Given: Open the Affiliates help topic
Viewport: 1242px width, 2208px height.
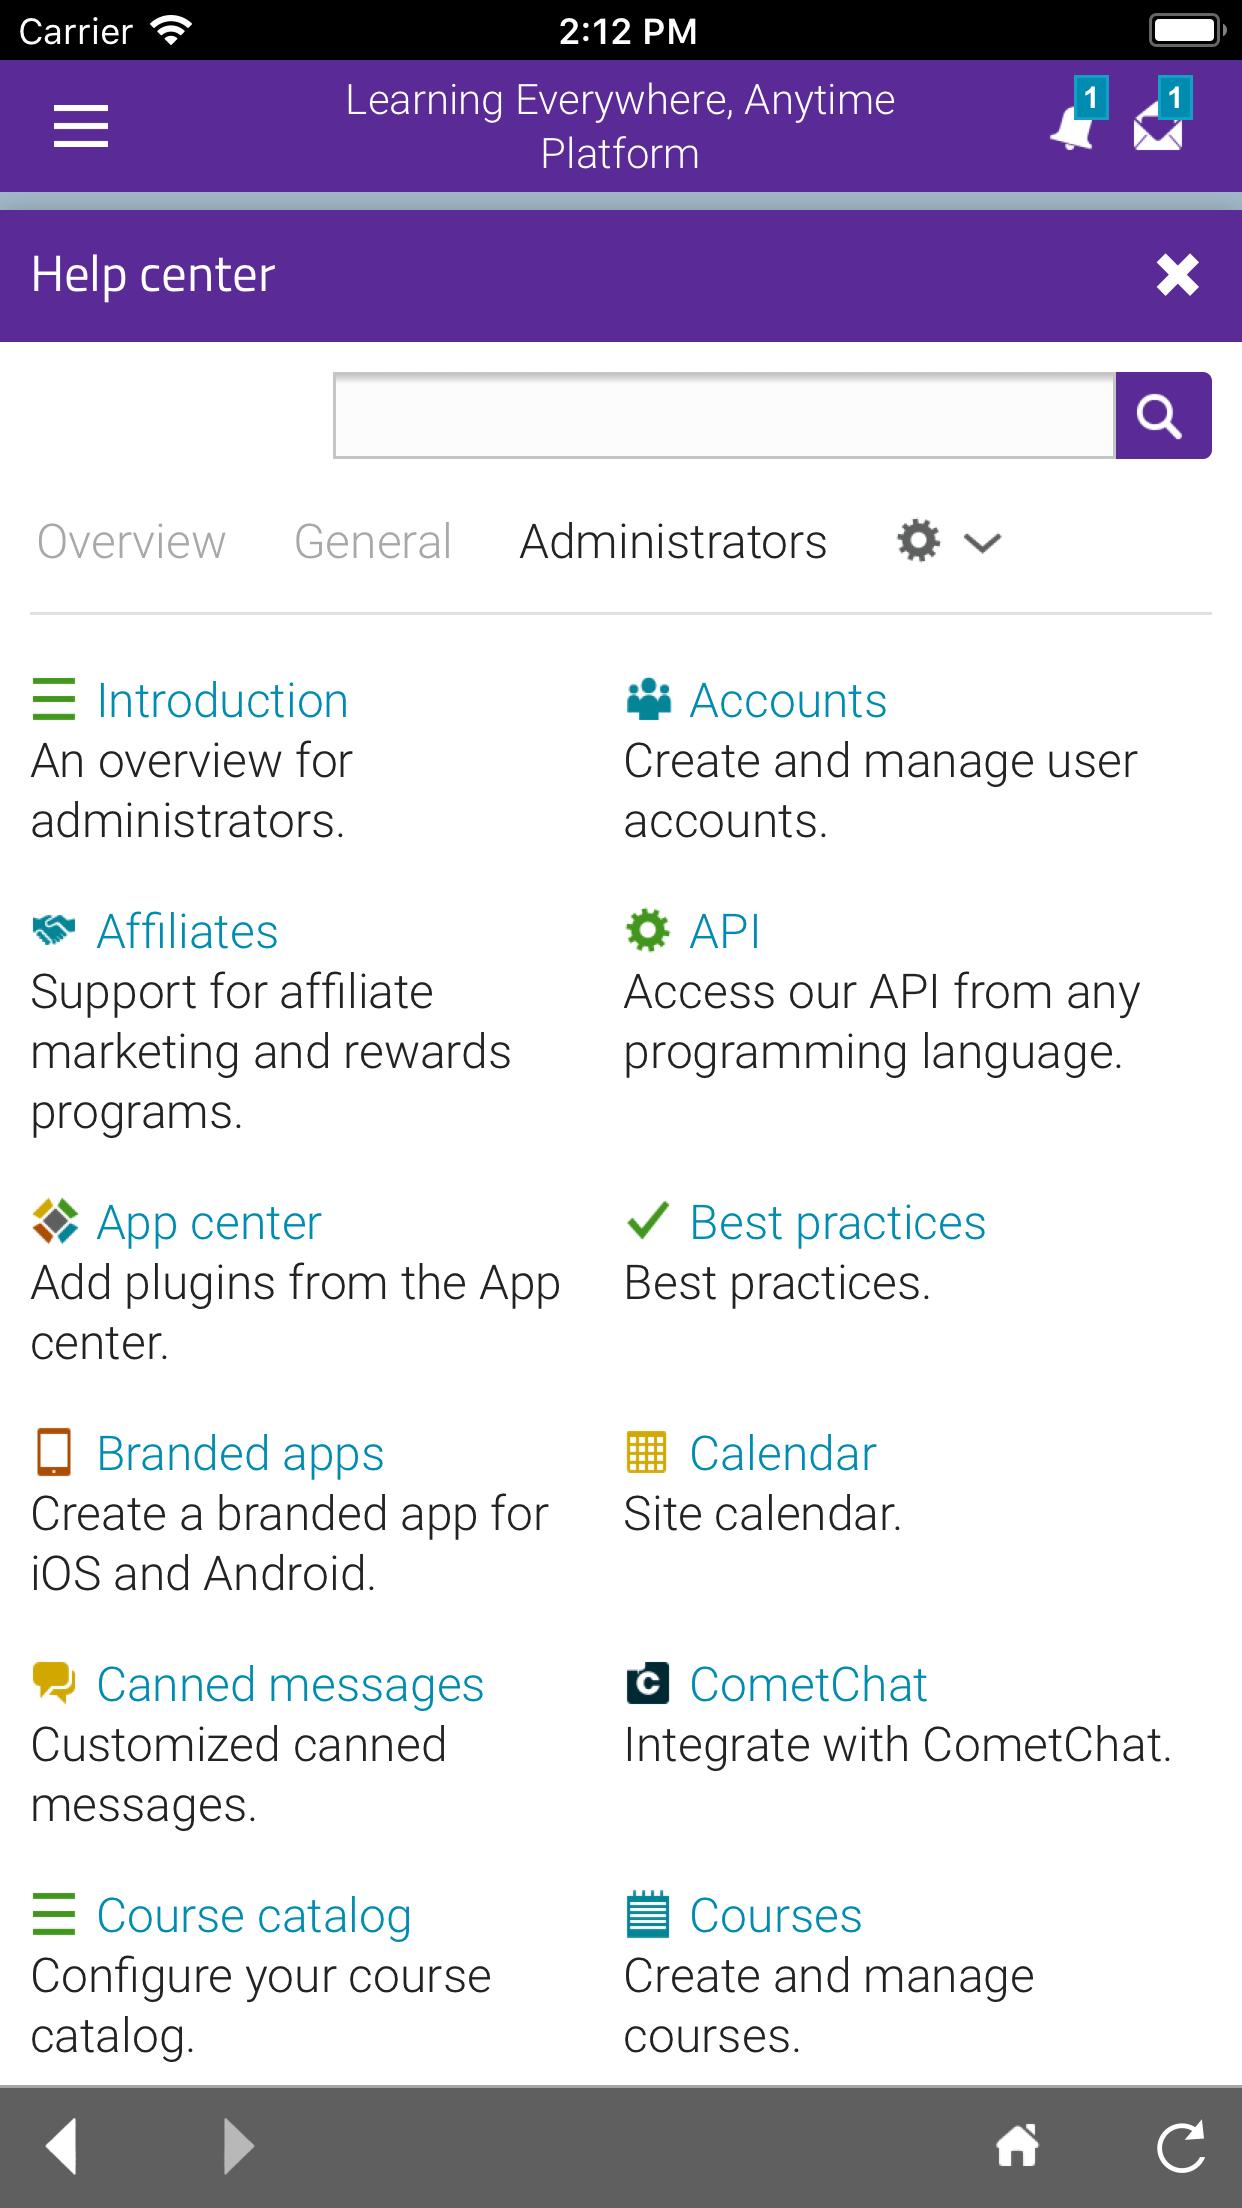Looking at the screenshot, I should pos(187,931).
